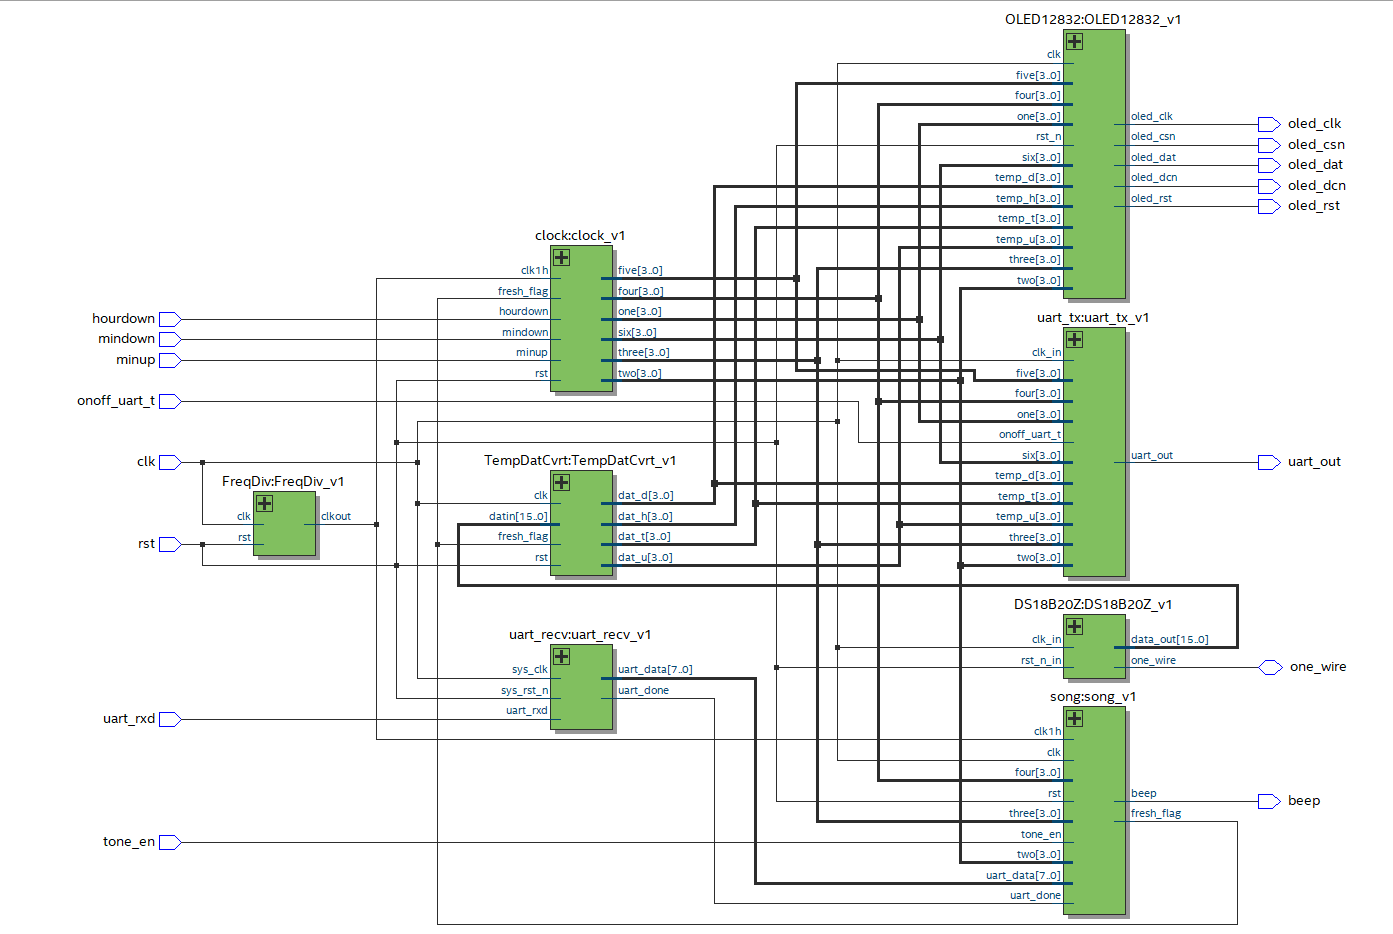The image size is (1393, 934).
Task: Select the hourdown input pin symbol
Action: (170, 319)
